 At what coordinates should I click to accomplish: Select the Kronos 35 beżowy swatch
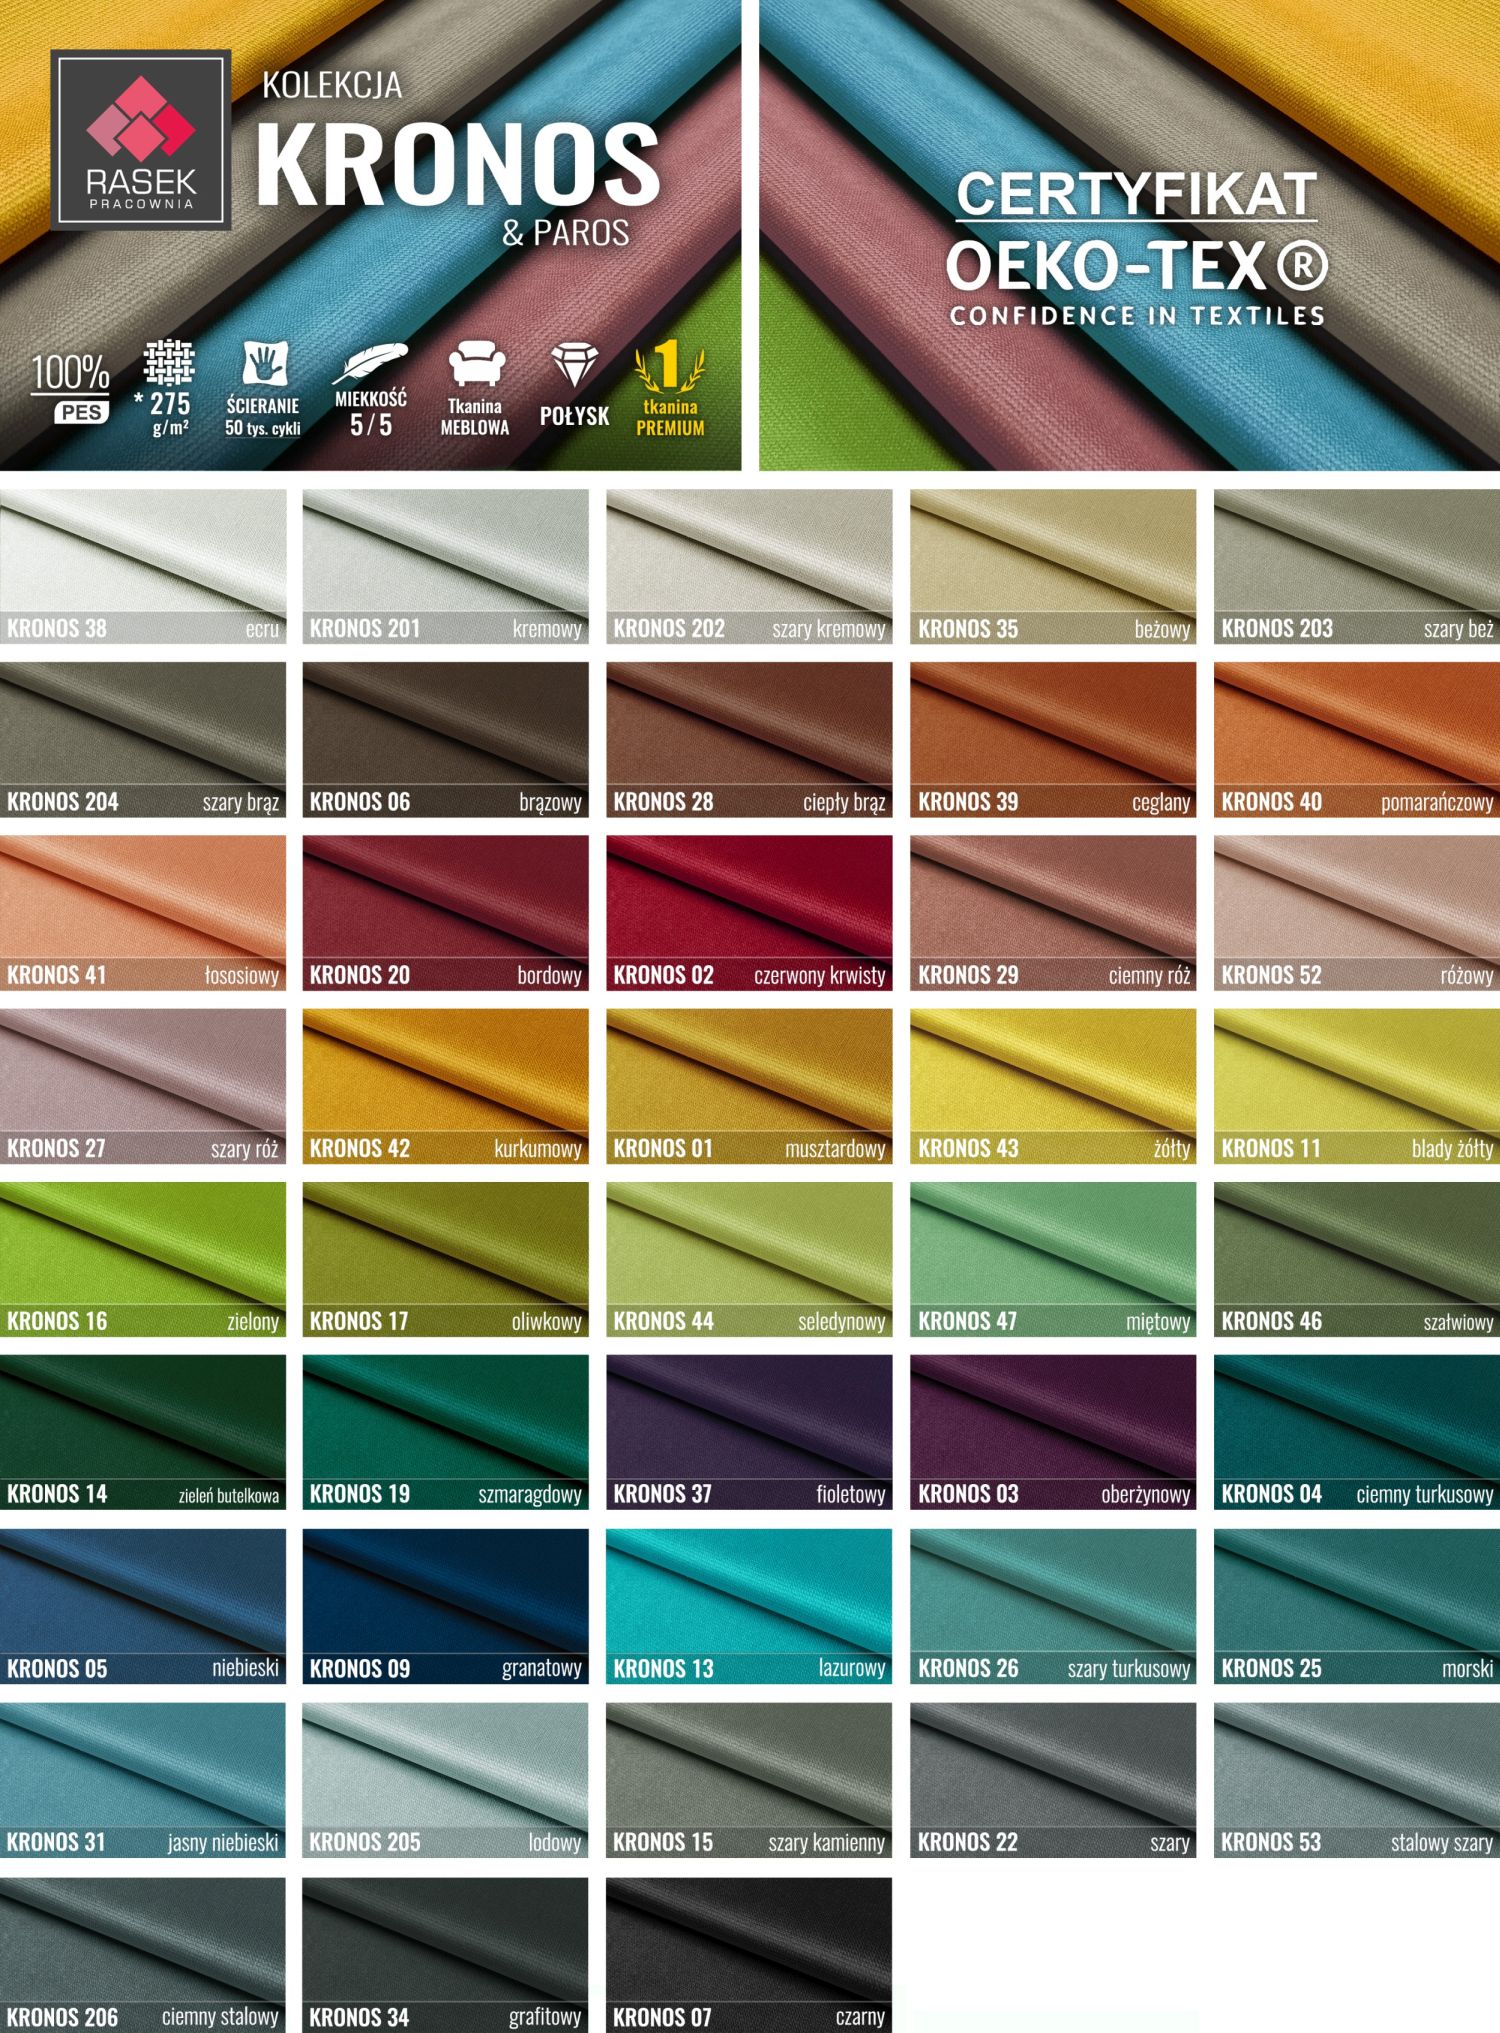[x=1054, y=566]
